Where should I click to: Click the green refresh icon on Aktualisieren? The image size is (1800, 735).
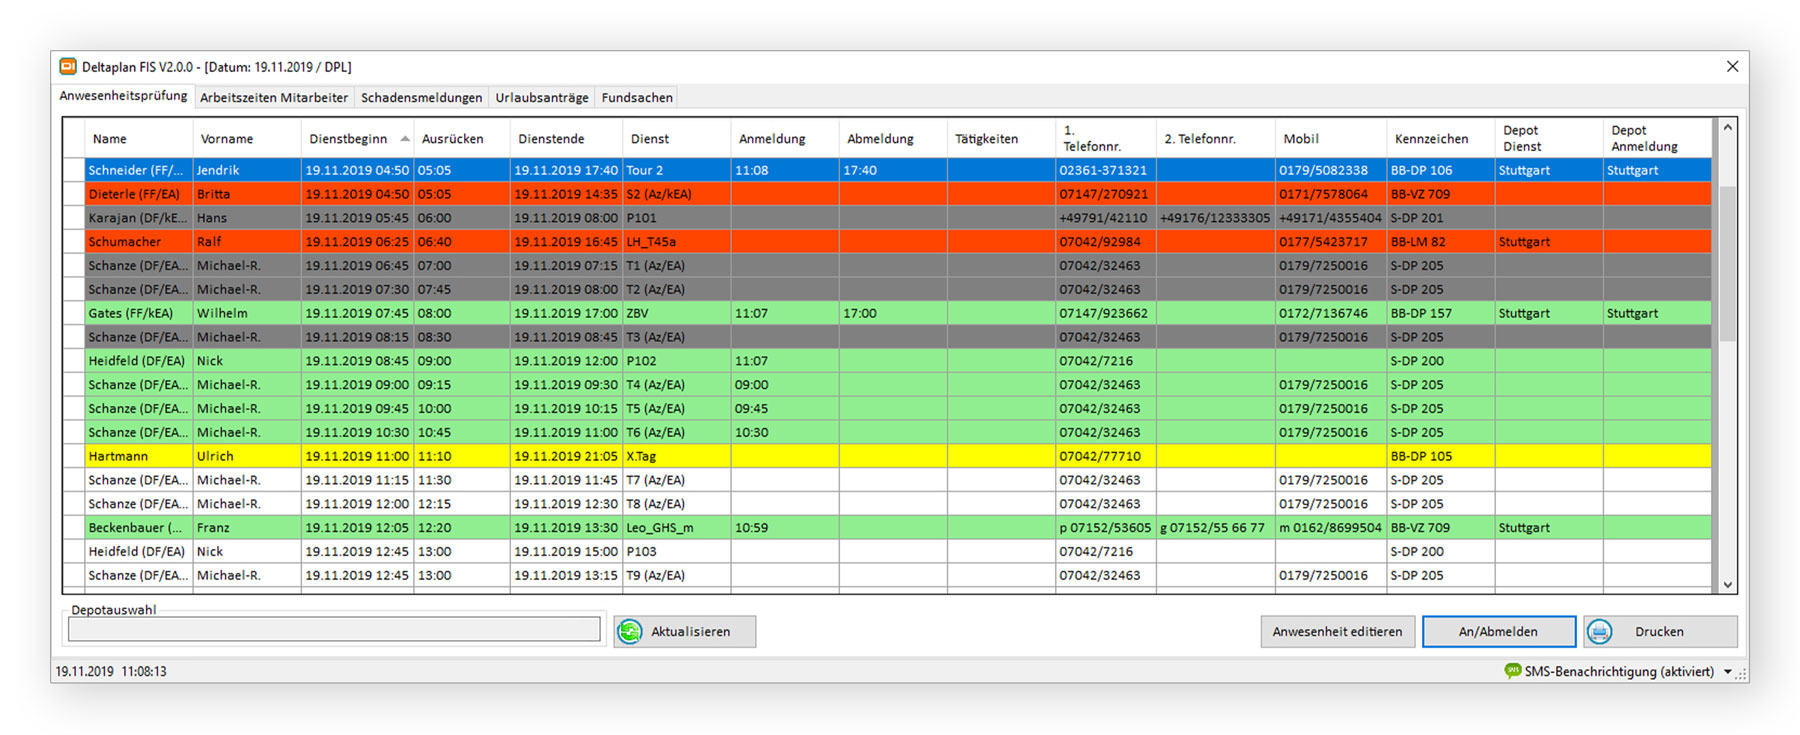coord(630,632)
